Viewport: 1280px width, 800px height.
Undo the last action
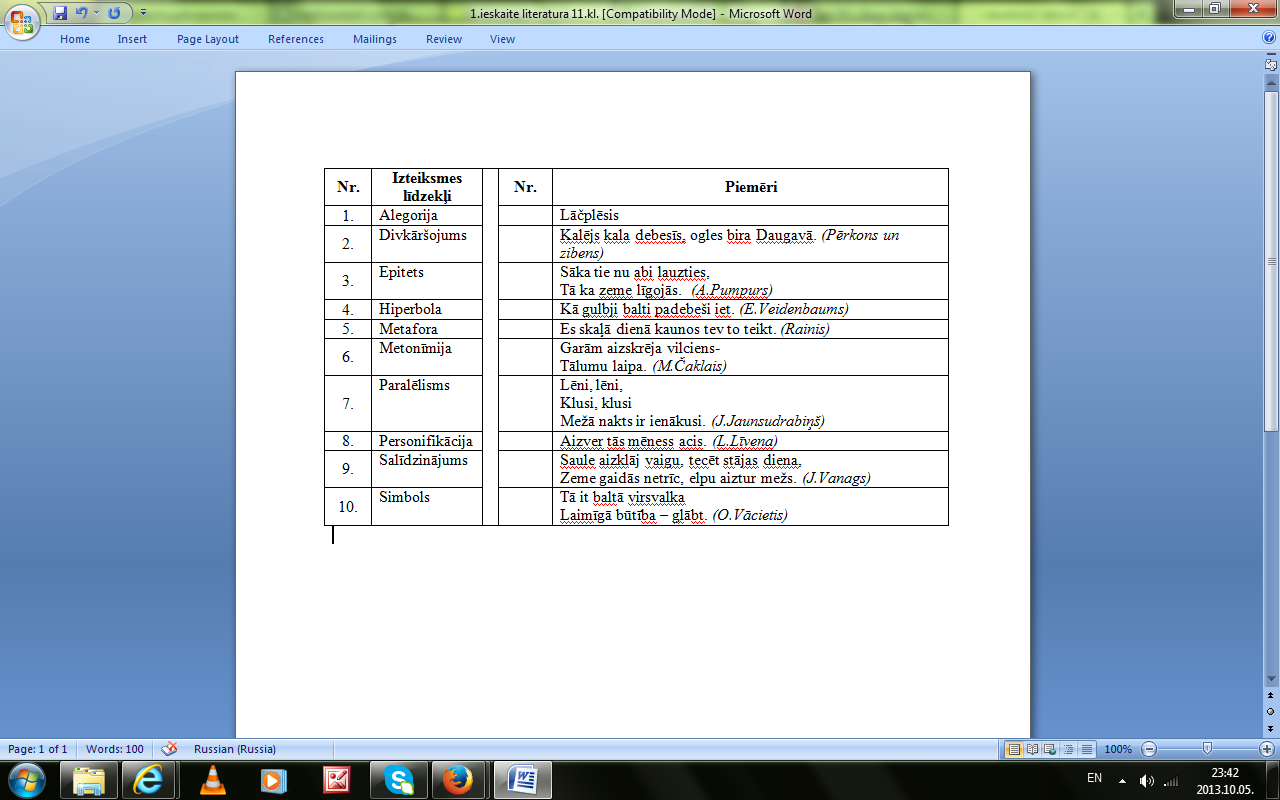coord(81,13)
